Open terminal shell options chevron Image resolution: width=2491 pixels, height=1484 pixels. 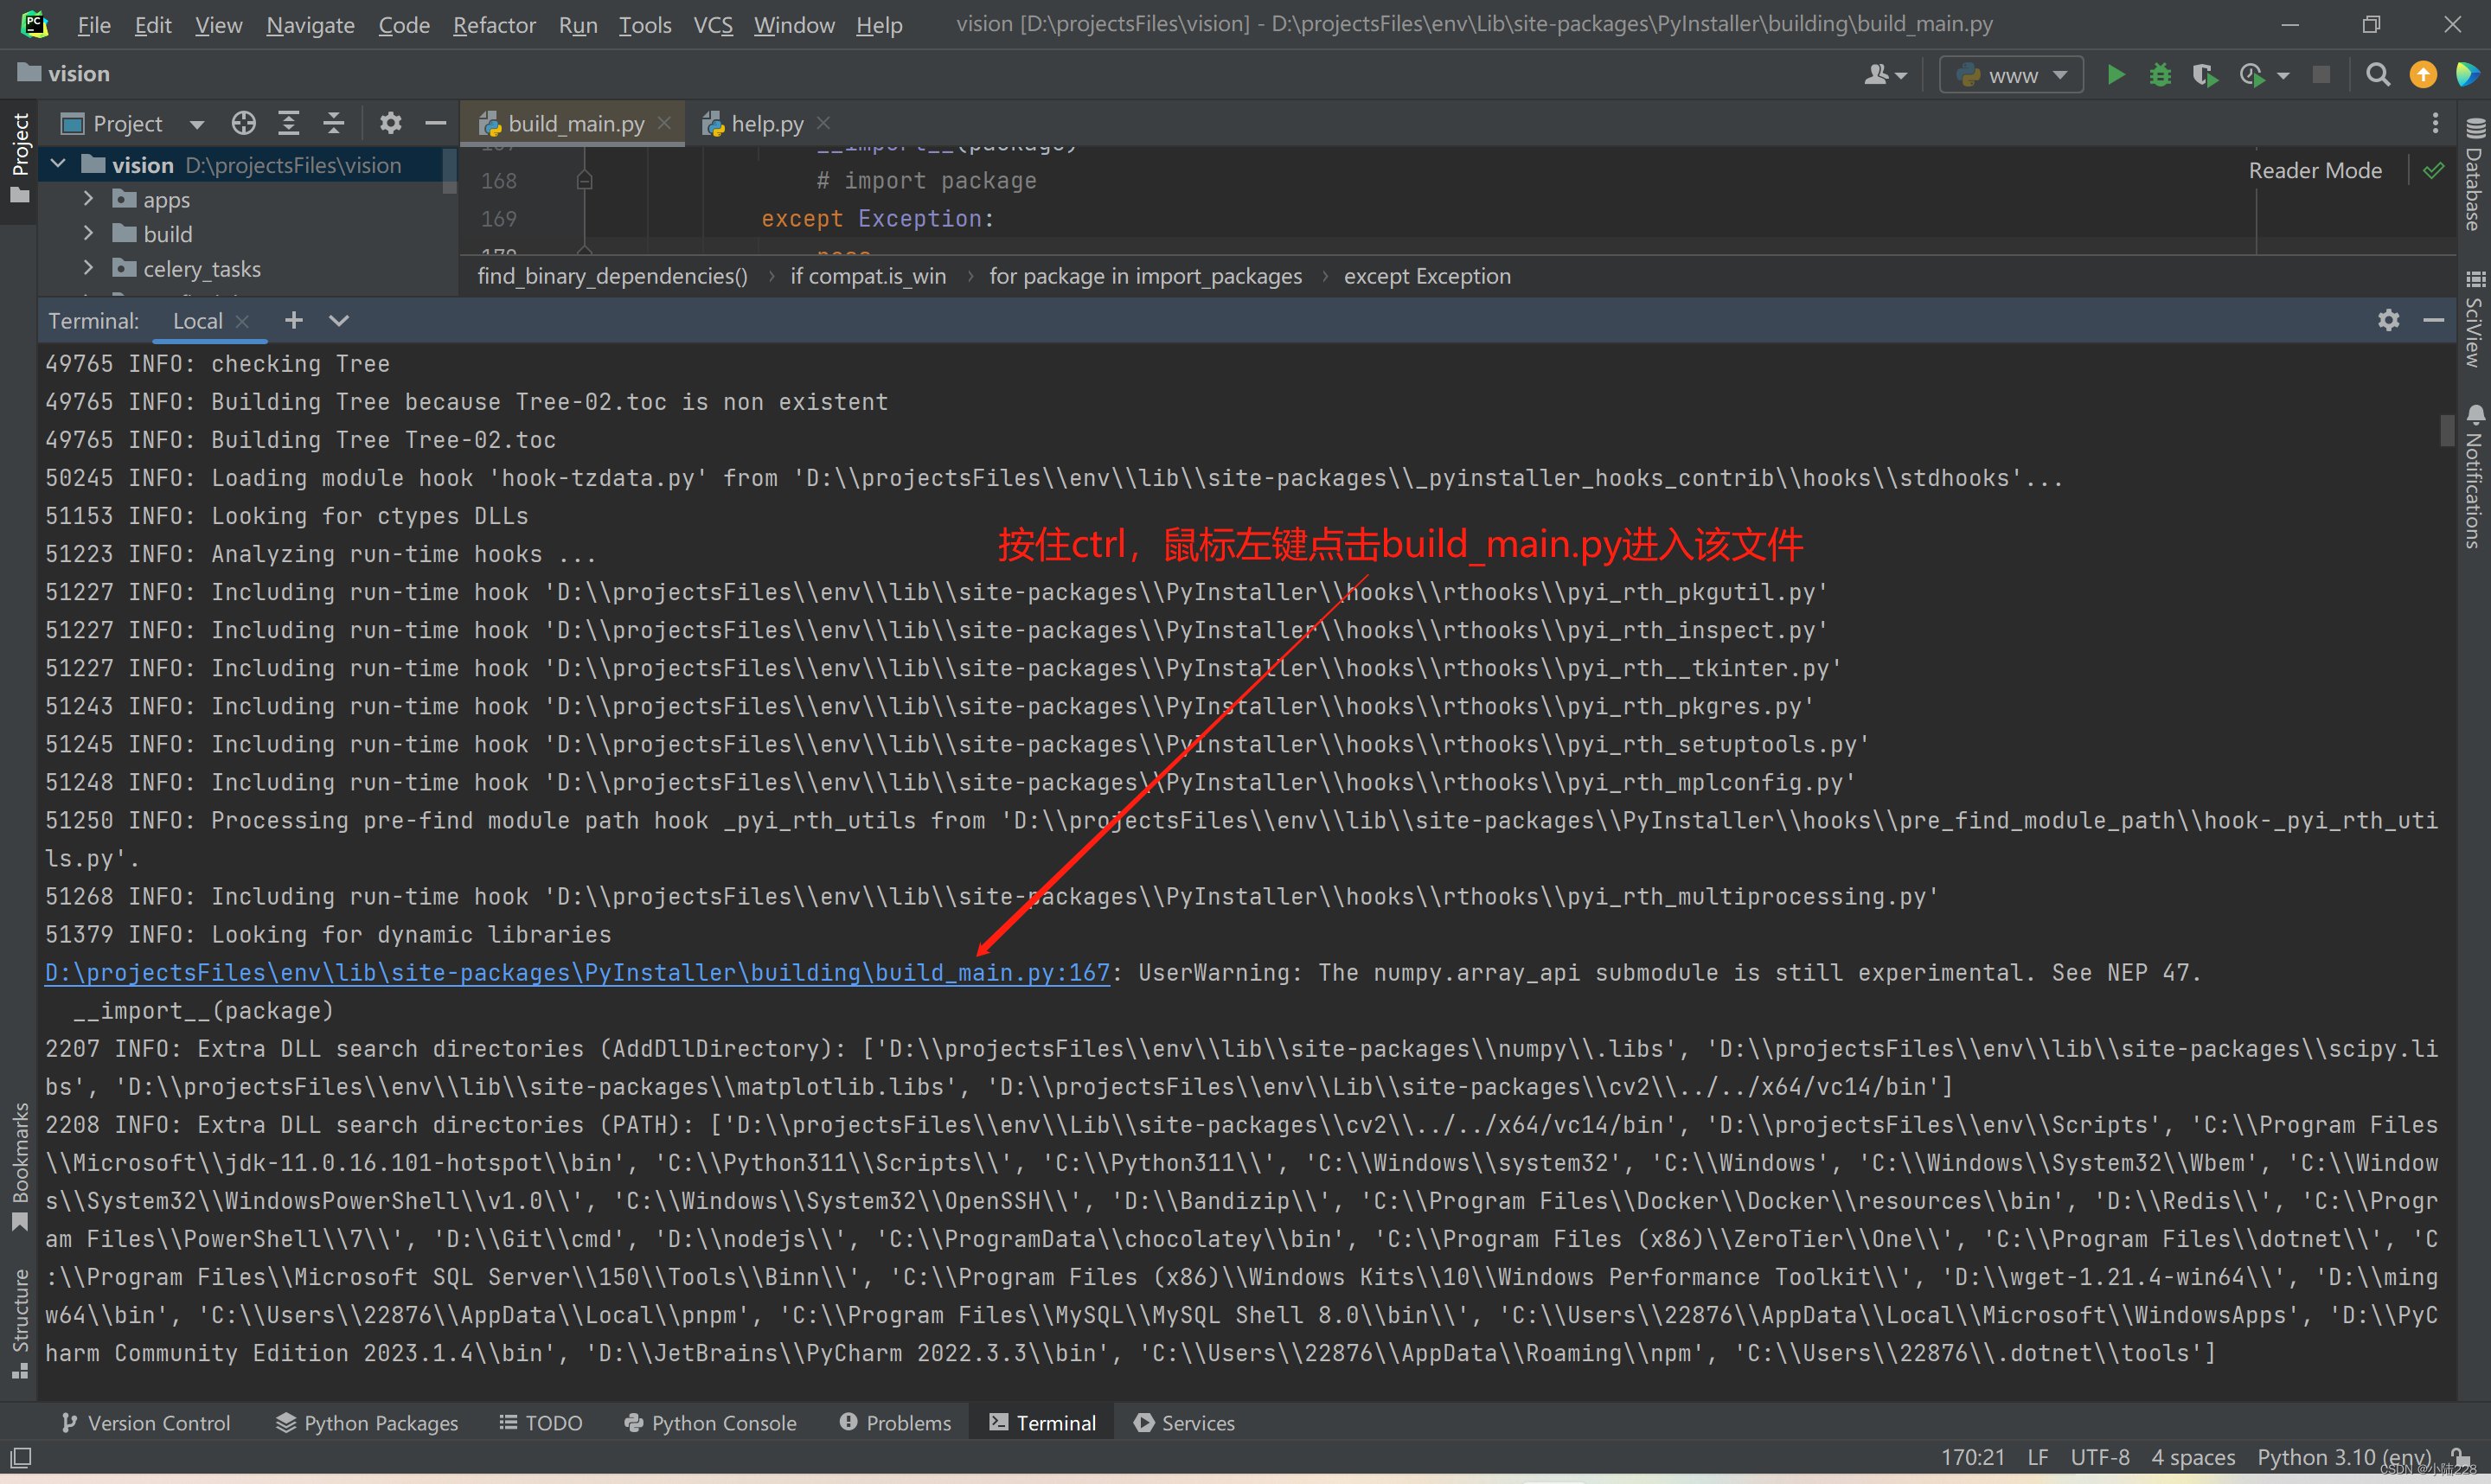point(339,320)
